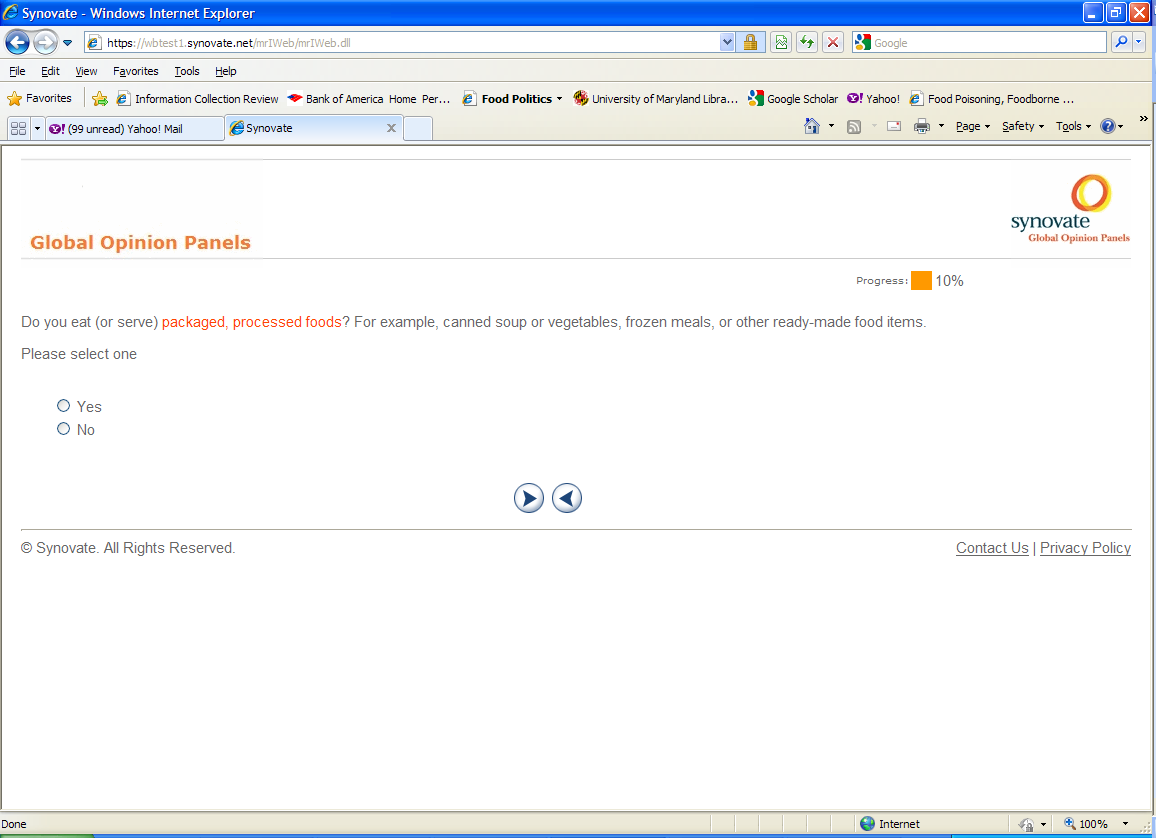Viewport: 1156px width, 838px height.
Task: Open Google Scholar bookmark
Action: [793, 99]
